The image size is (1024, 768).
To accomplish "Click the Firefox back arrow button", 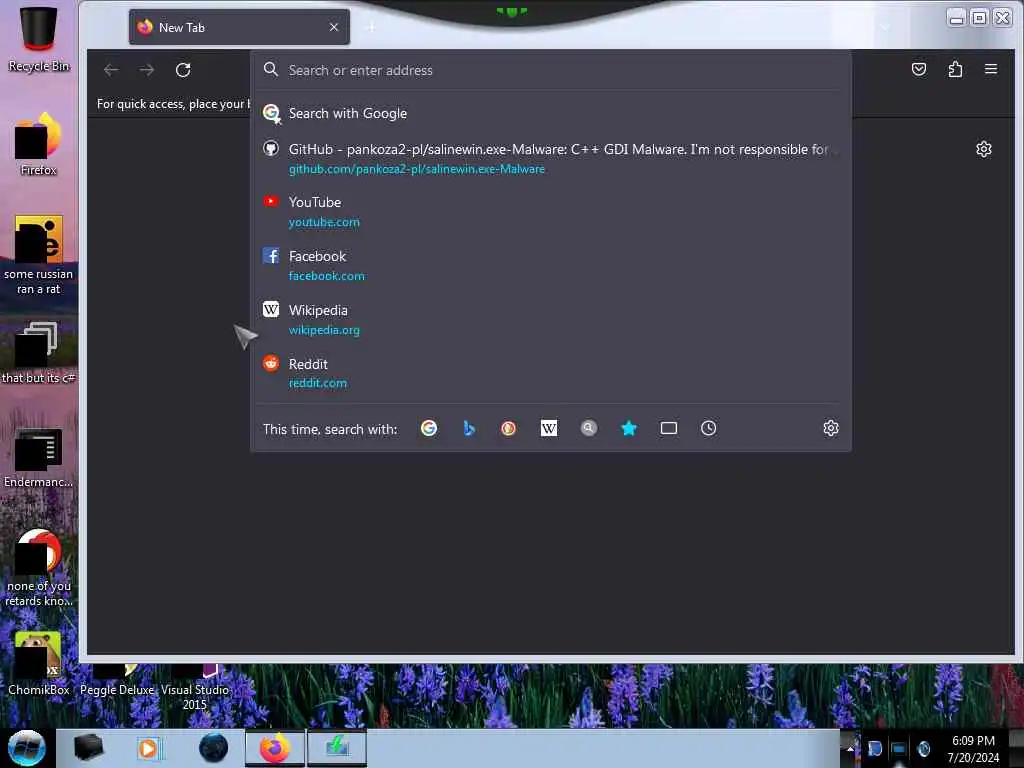I will click(x=111, y=70).
